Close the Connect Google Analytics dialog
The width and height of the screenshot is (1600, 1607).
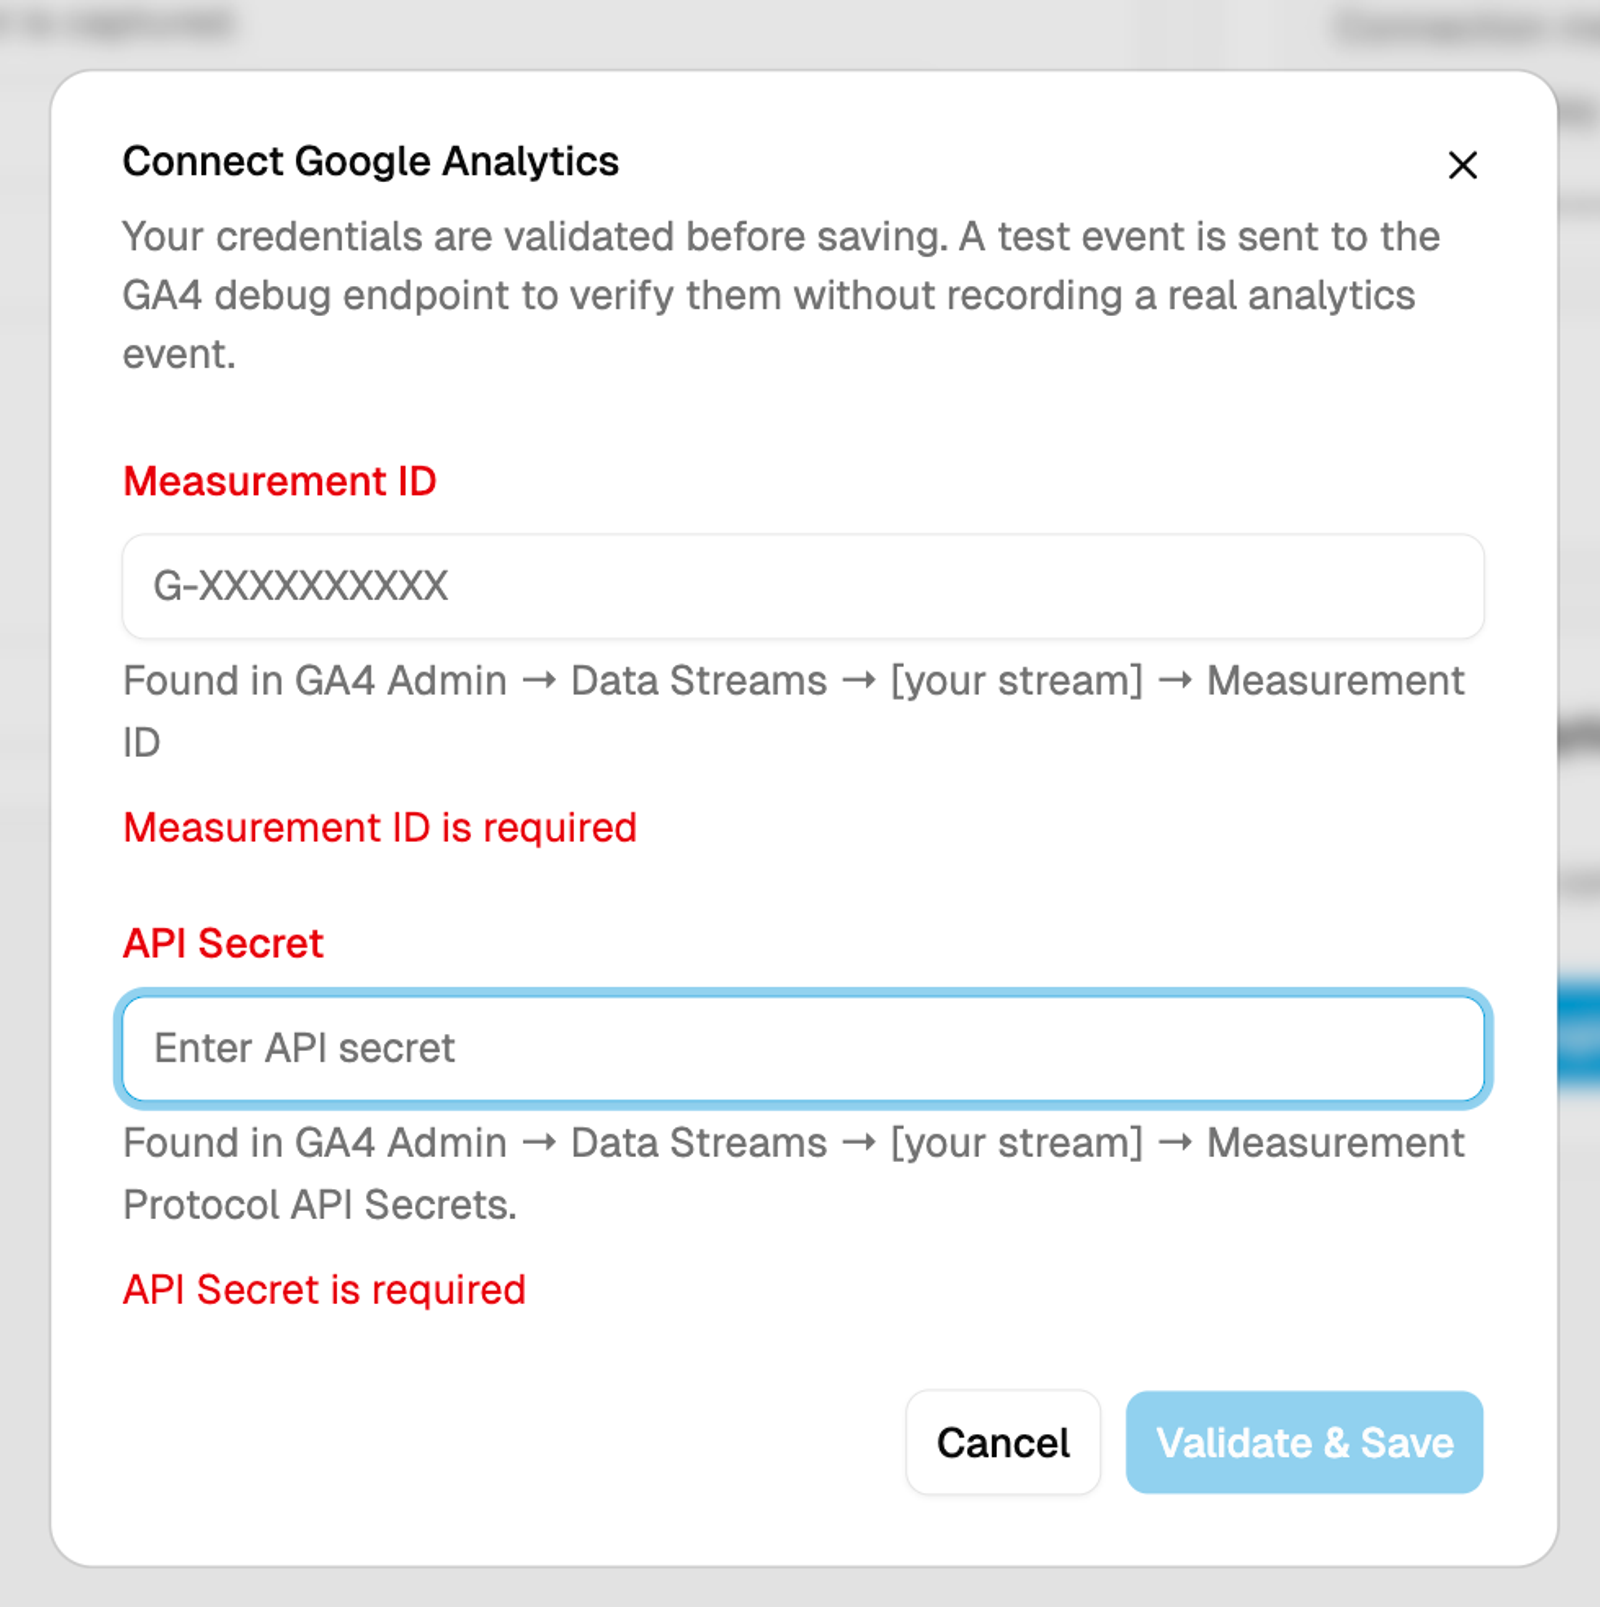tap(1462, 165)
